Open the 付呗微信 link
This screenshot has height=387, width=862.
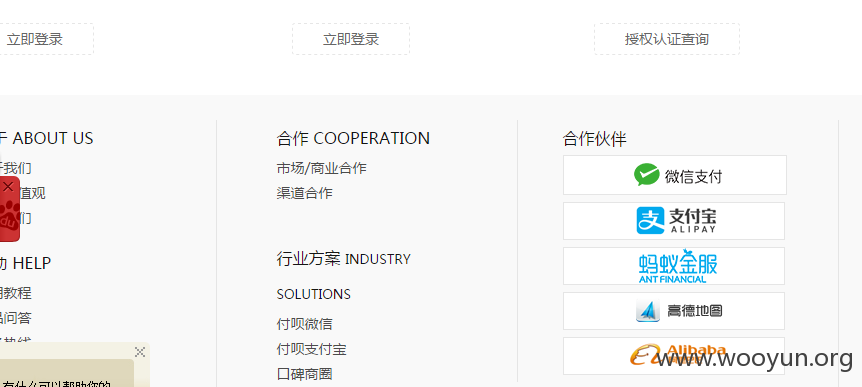(x=305, y=324)
